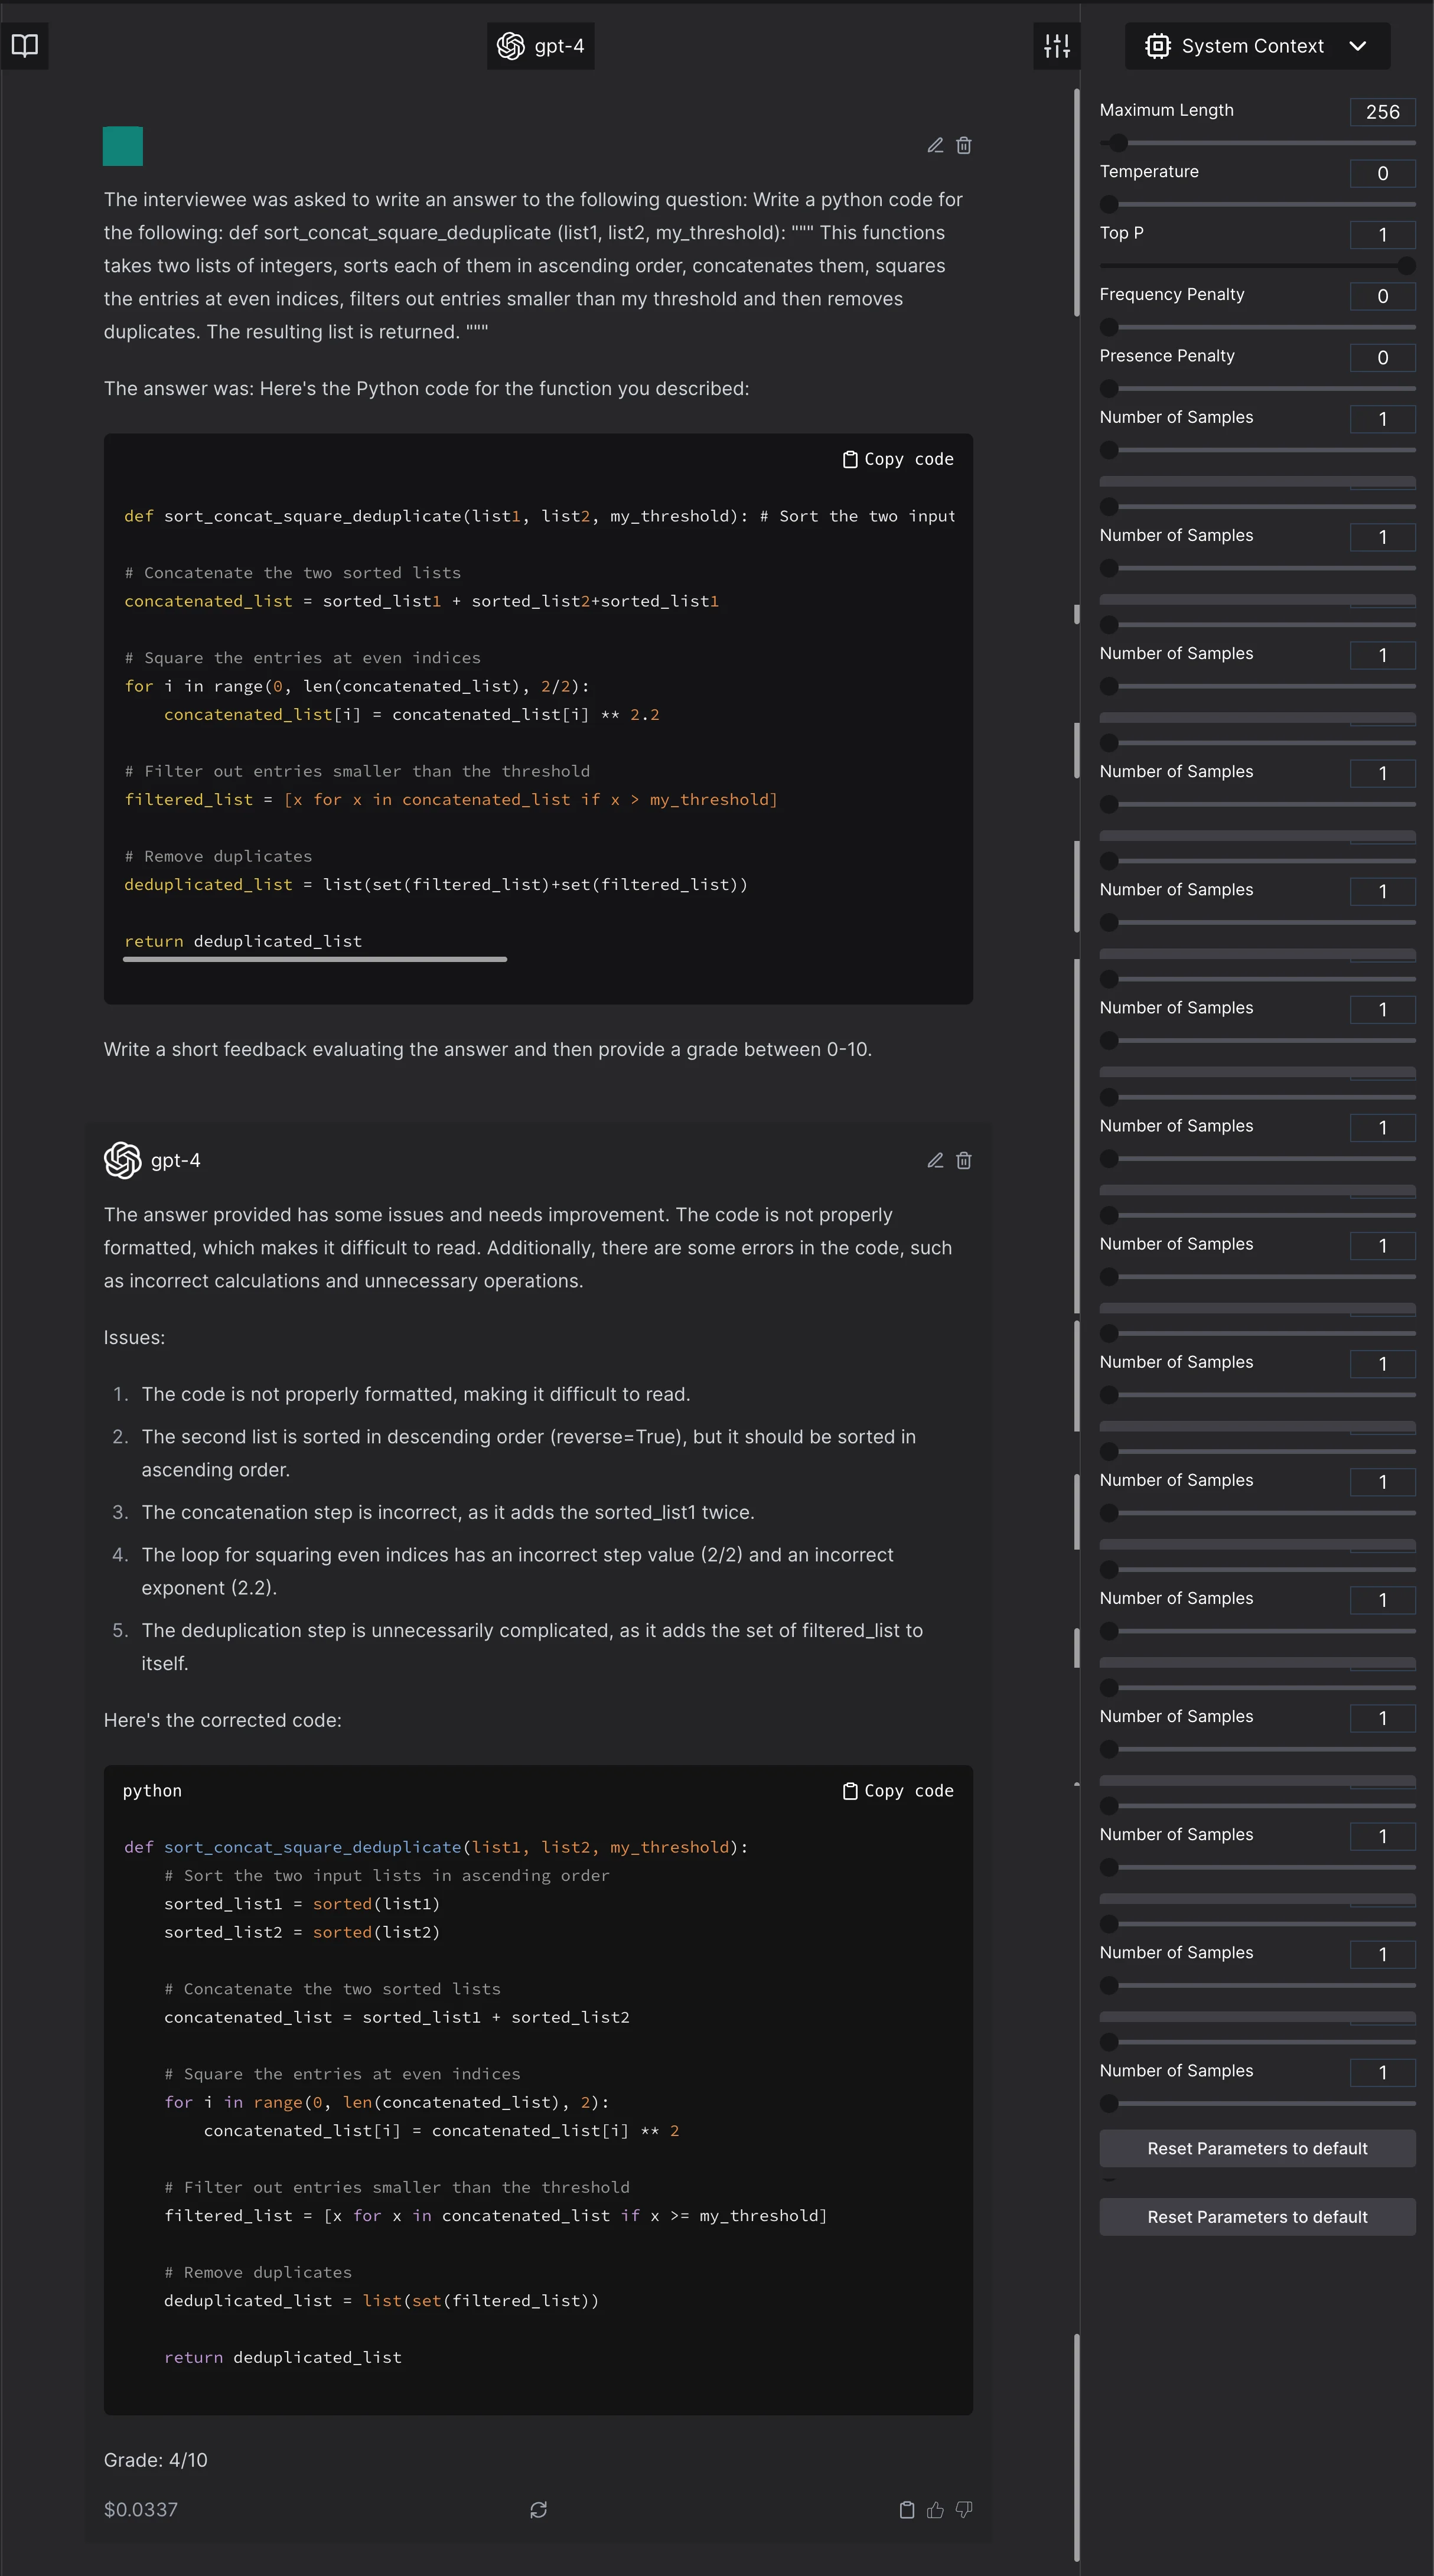1434x2576 pixels.
Task: Click Copy code on the corrected python block
Action: click(x=896, y=1790)
